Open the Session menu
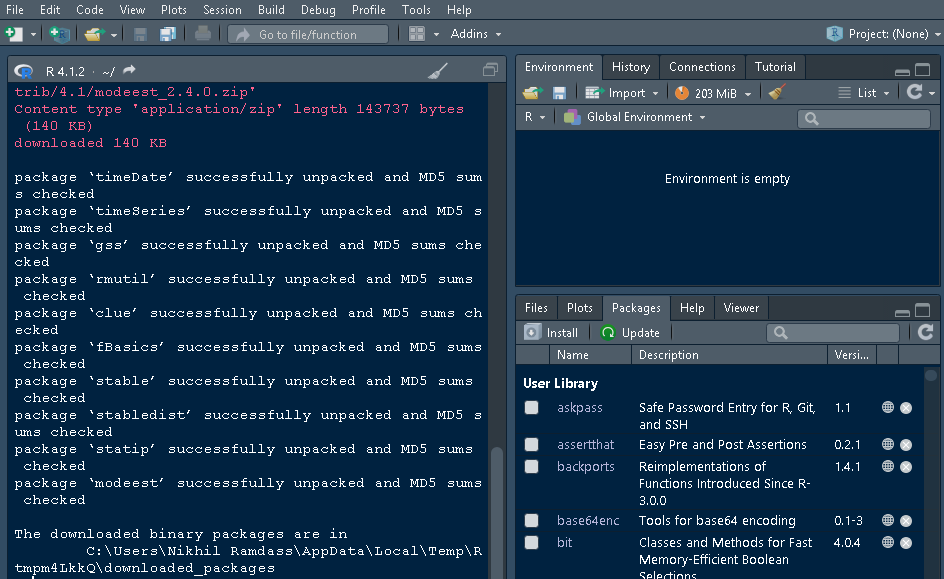This screenshot has width=944, height=579. [x=222, y=10]
